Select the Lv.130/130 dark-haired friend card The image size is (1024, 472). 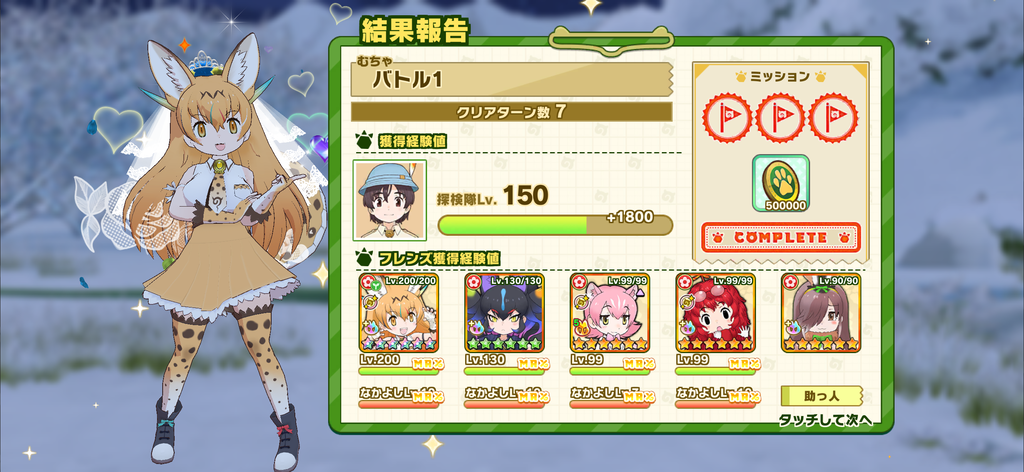504,313
